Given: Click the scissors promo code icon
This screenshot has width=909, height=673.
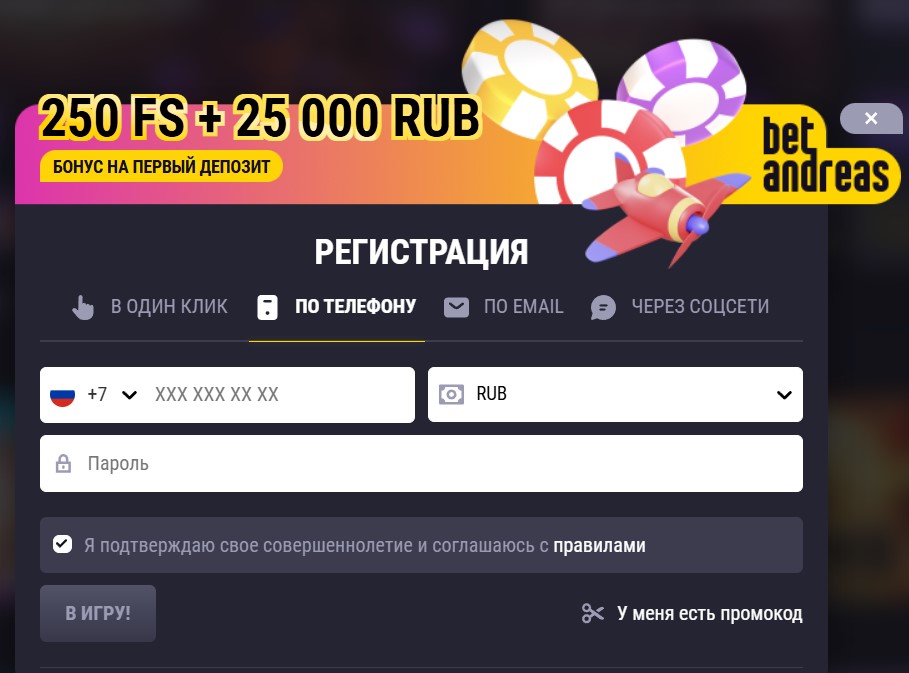Looking at the screenshot, I should [x=592, y=613].
